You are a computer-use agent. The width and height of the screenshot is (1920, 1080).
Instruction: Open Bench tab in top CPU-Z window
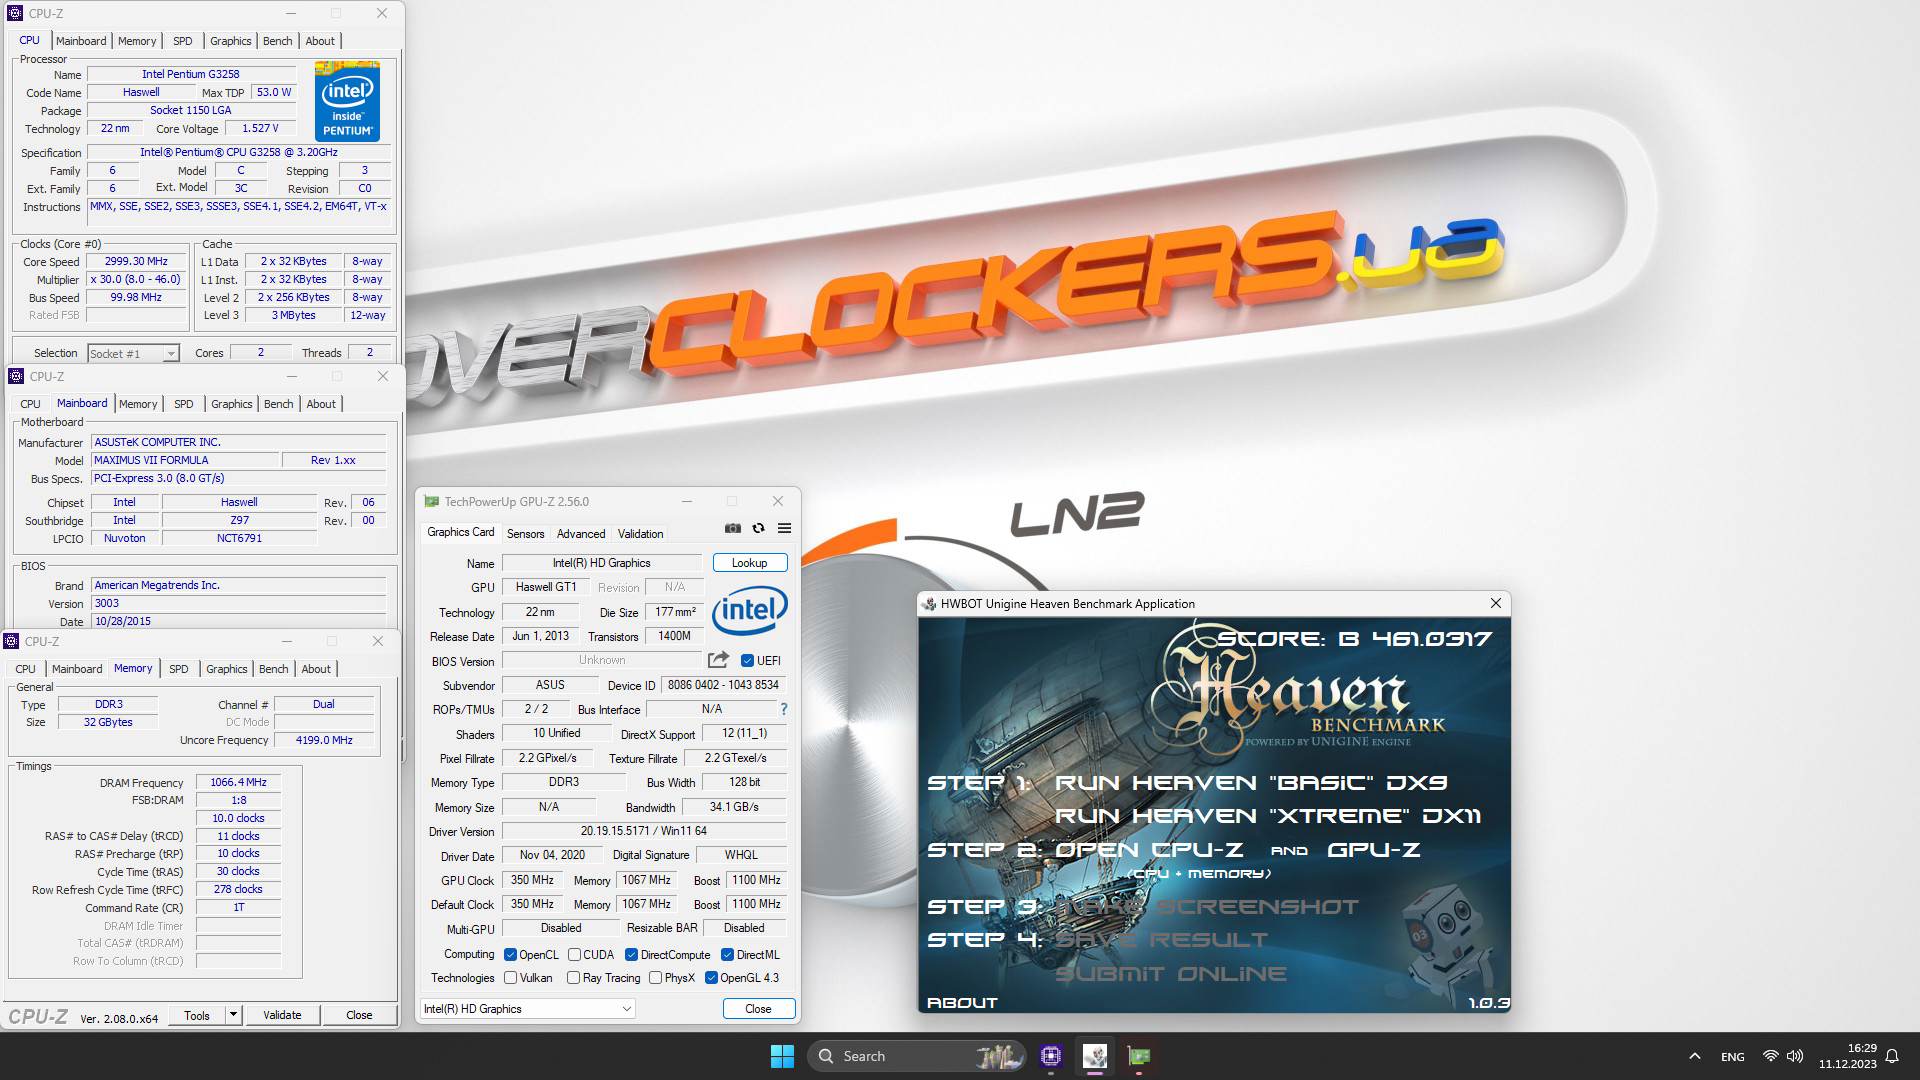click(277, 41)
